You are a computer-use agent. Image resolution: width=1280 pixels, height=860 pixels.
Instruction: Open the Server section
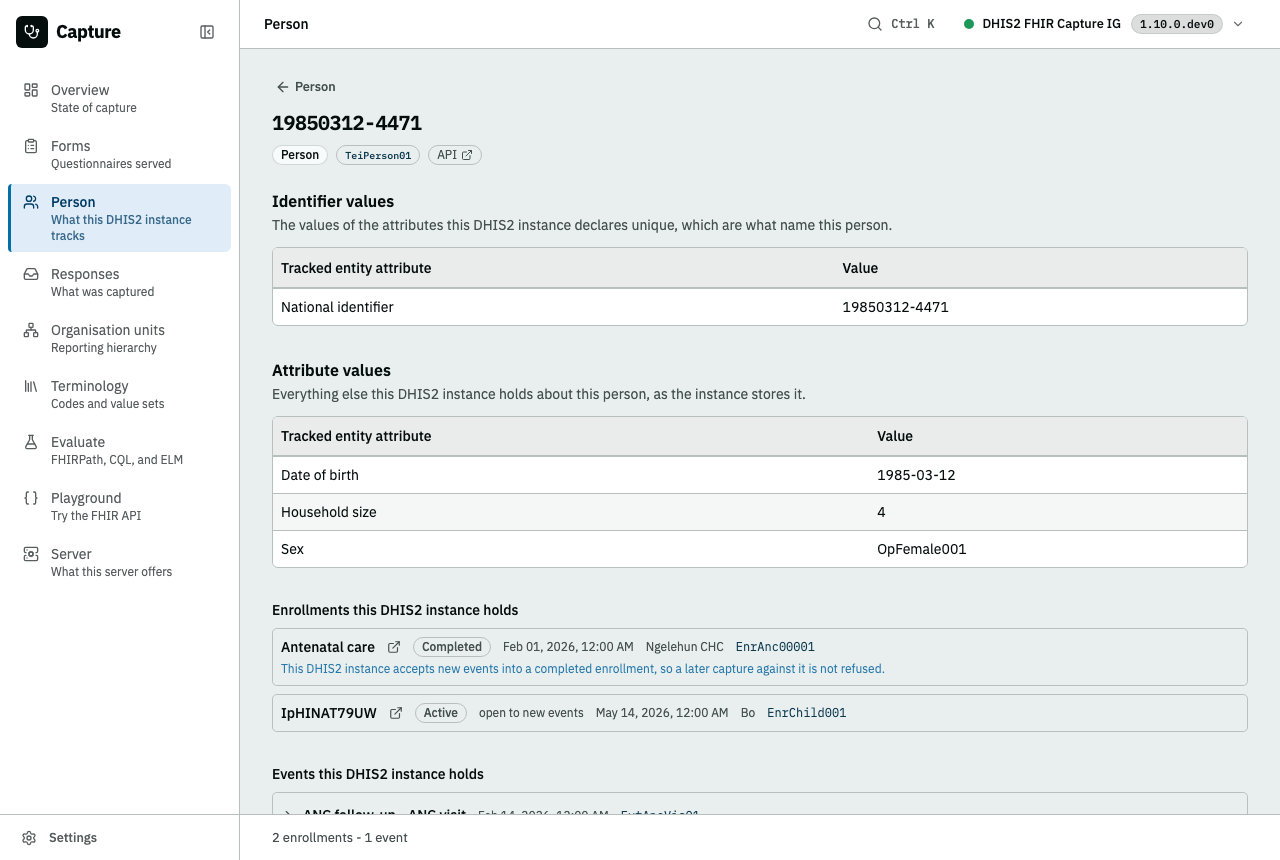pos(119,562)
